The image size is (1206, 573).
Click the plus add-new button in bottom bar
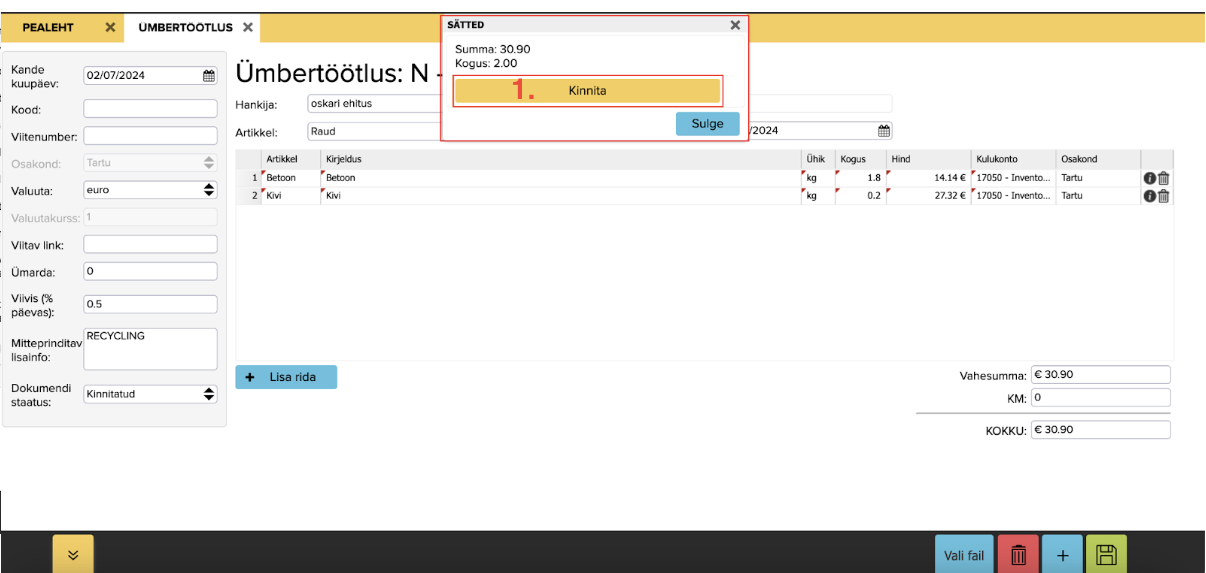1062,554
